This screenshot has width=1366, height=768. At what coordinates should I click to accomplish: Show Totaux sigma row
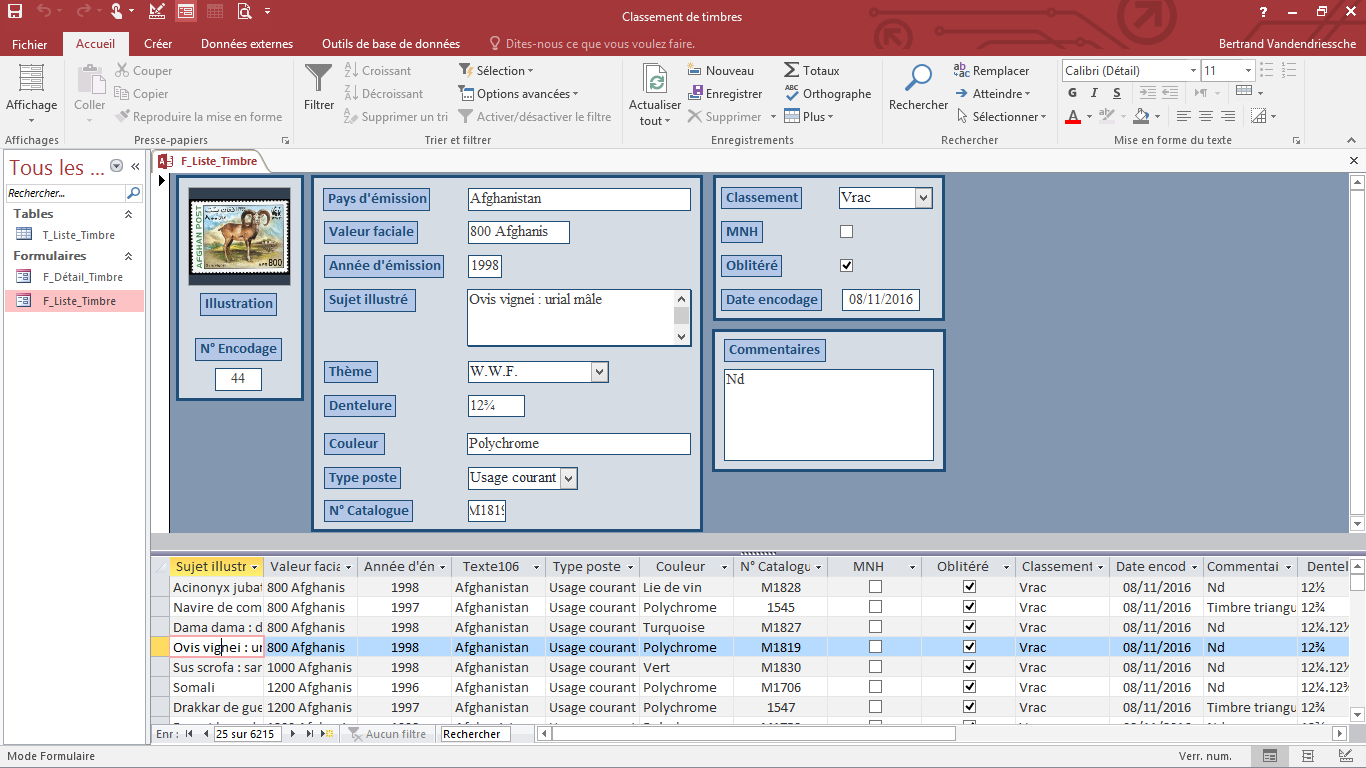point(811,71)
